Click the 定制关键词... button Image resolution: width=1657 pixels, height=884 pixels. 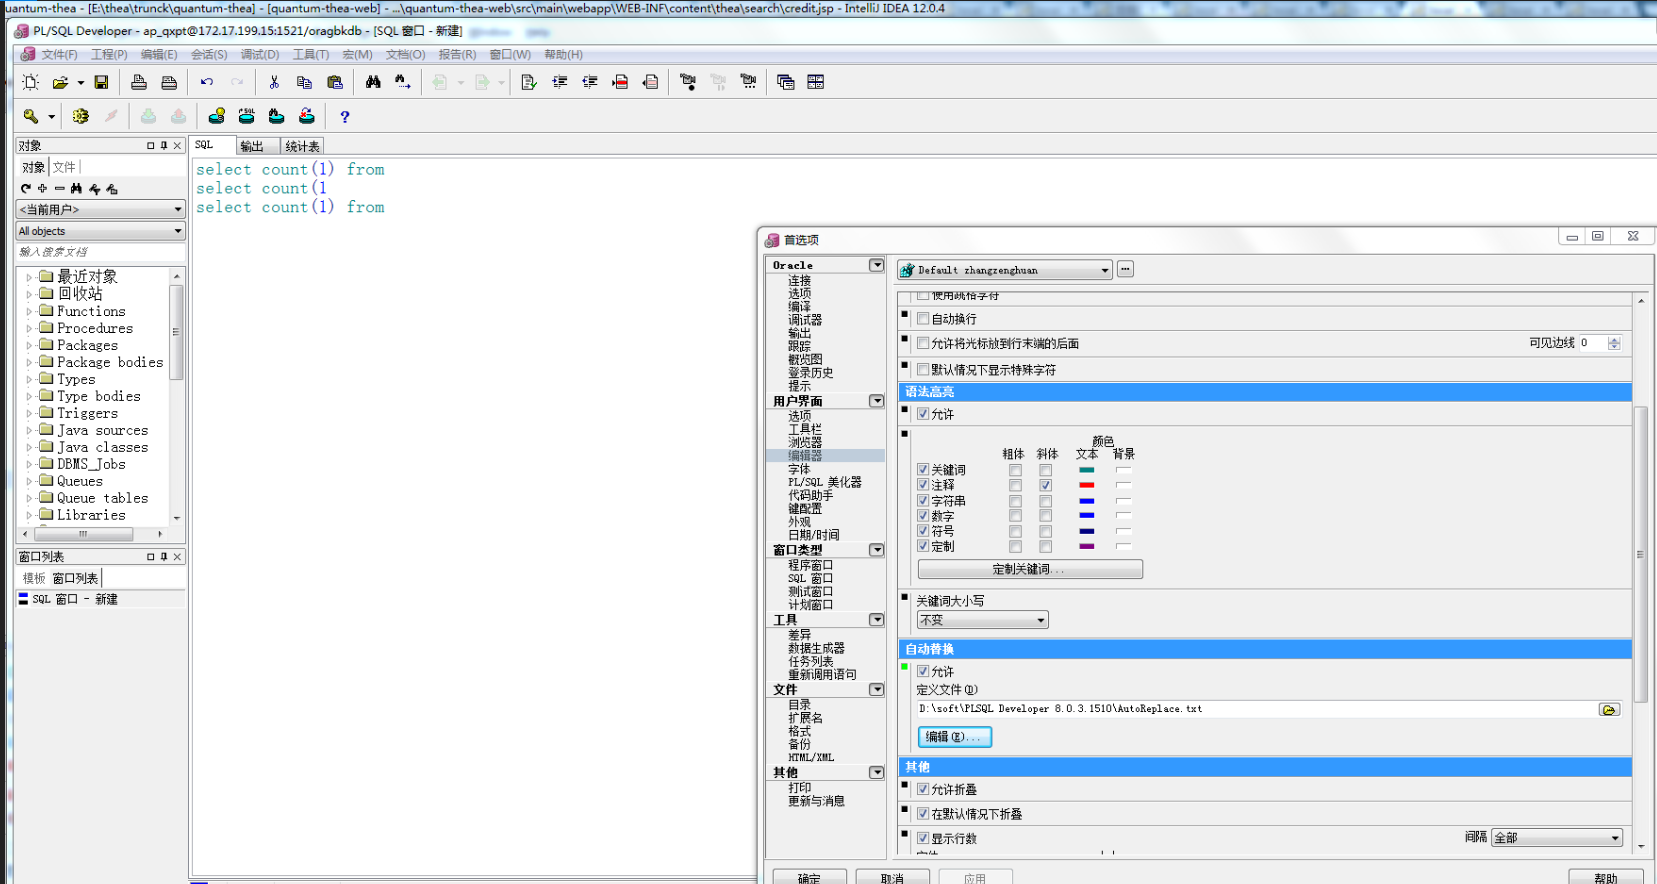[1030, 569]
